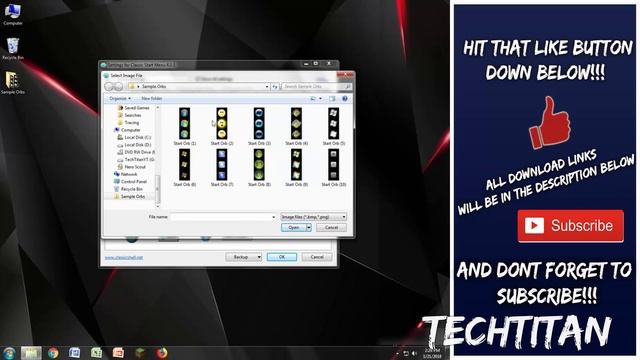Select the Start Orb (5) image file

(x=333, y=126)
